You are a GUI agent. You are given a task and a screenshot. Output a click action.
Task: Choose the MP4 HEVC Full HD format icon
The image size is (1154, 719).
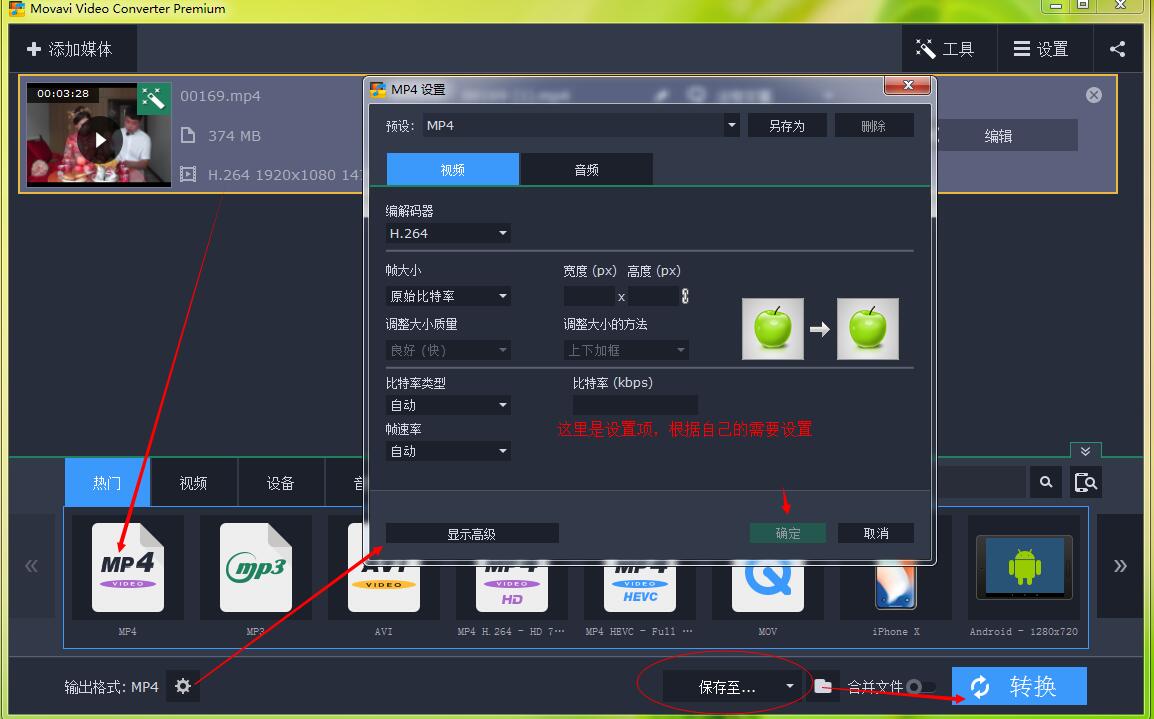[x=640, y=589]
